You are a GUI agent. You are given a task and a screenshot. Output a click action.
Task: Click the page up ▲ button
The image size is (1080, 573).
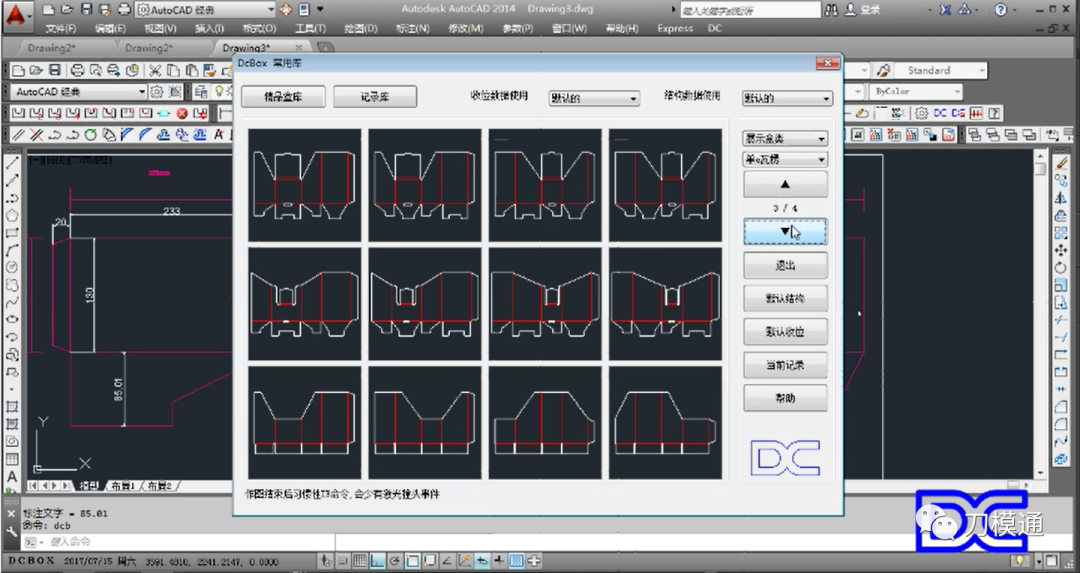(785, 185)
